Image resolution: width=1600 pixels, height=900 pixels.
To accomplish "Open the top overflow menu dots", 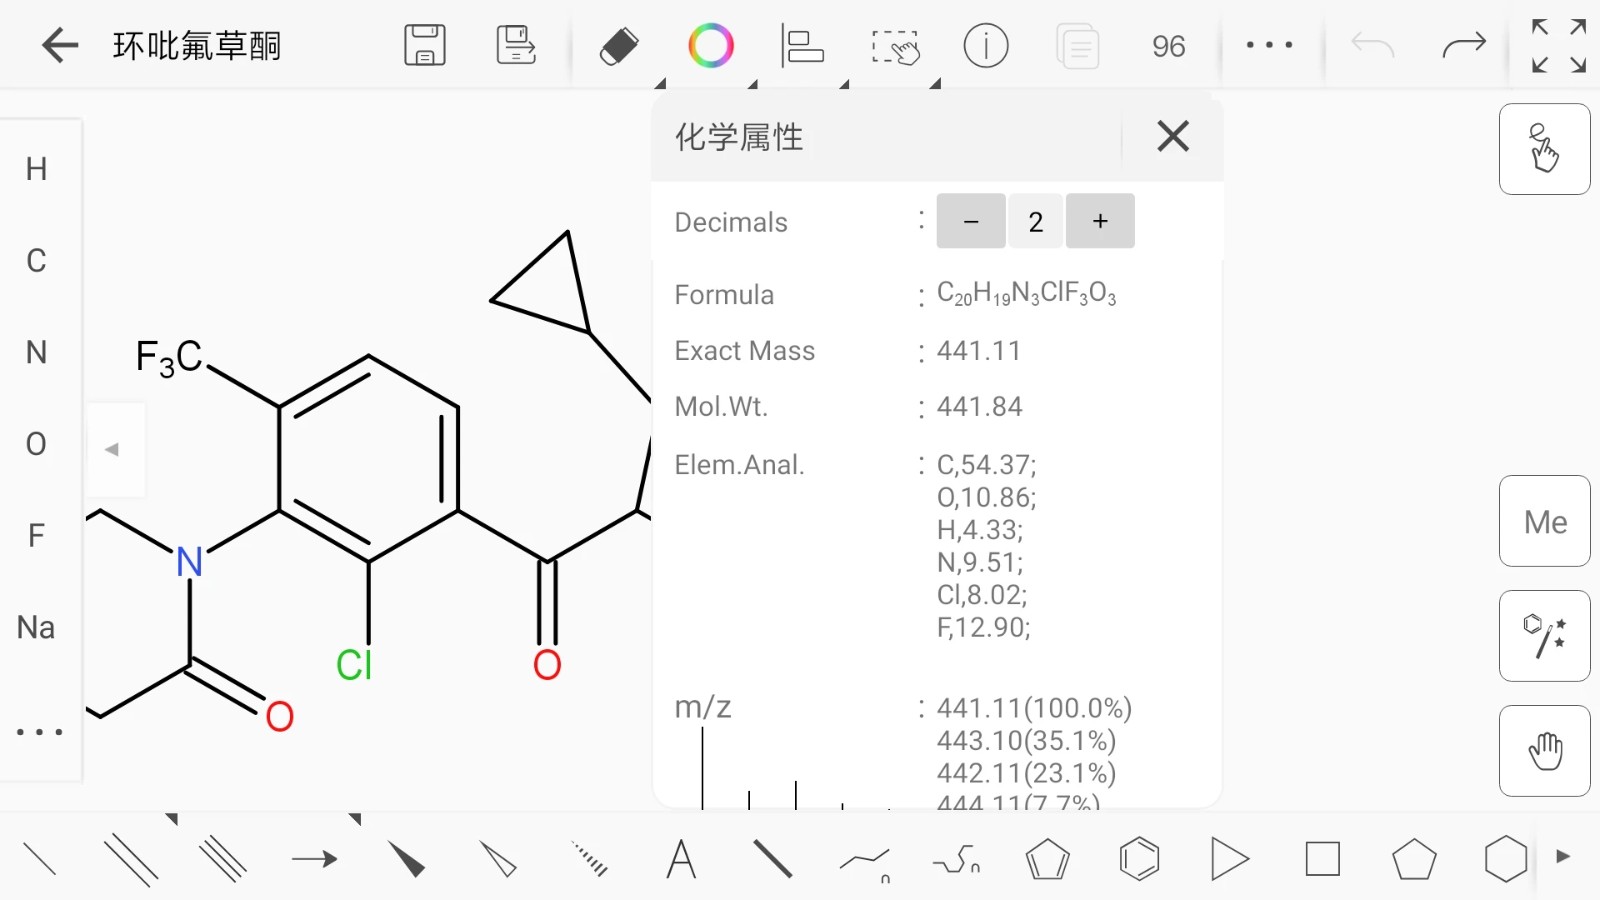I will (x=1269, y=46).
